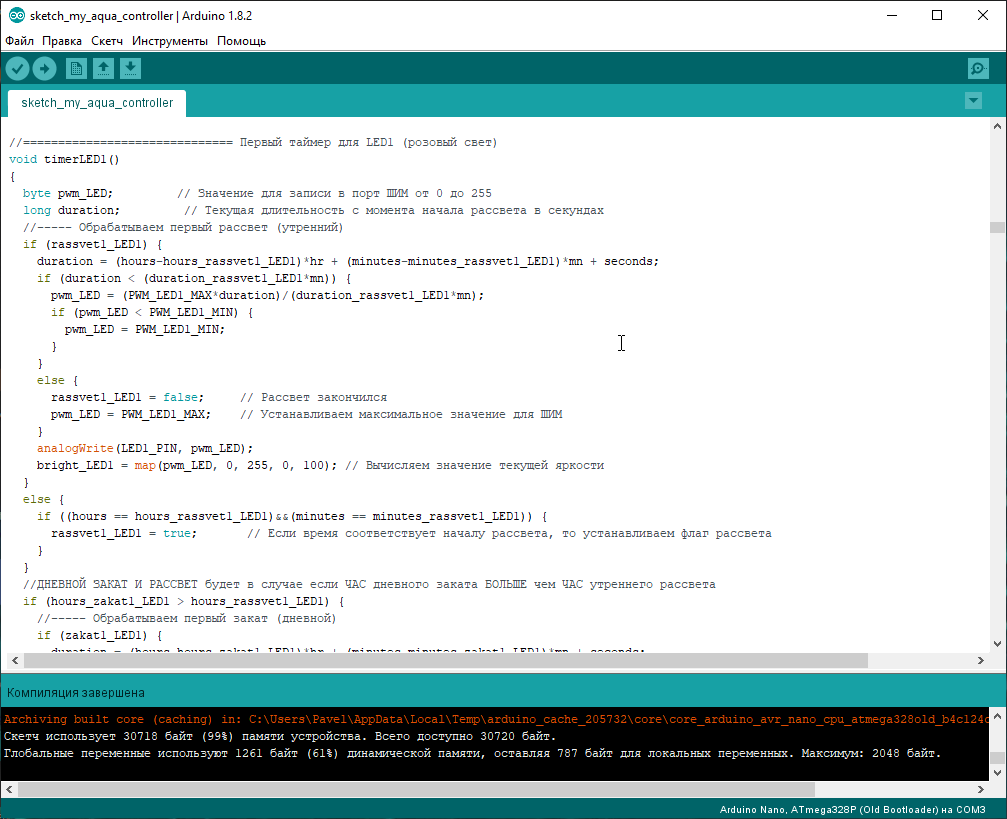1007x819 pixels.
Task: Open a sketch using the Open icon
Action: [103, 69]
